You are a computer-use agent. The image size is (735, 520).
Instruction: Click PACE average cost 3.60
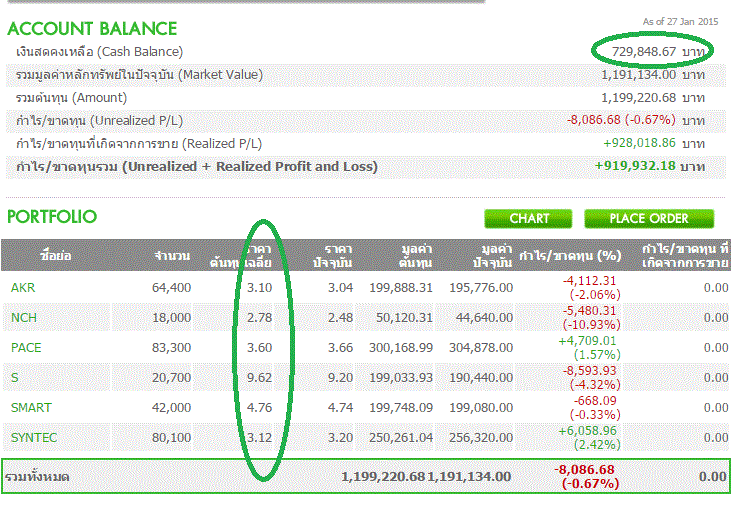[259, 347]
